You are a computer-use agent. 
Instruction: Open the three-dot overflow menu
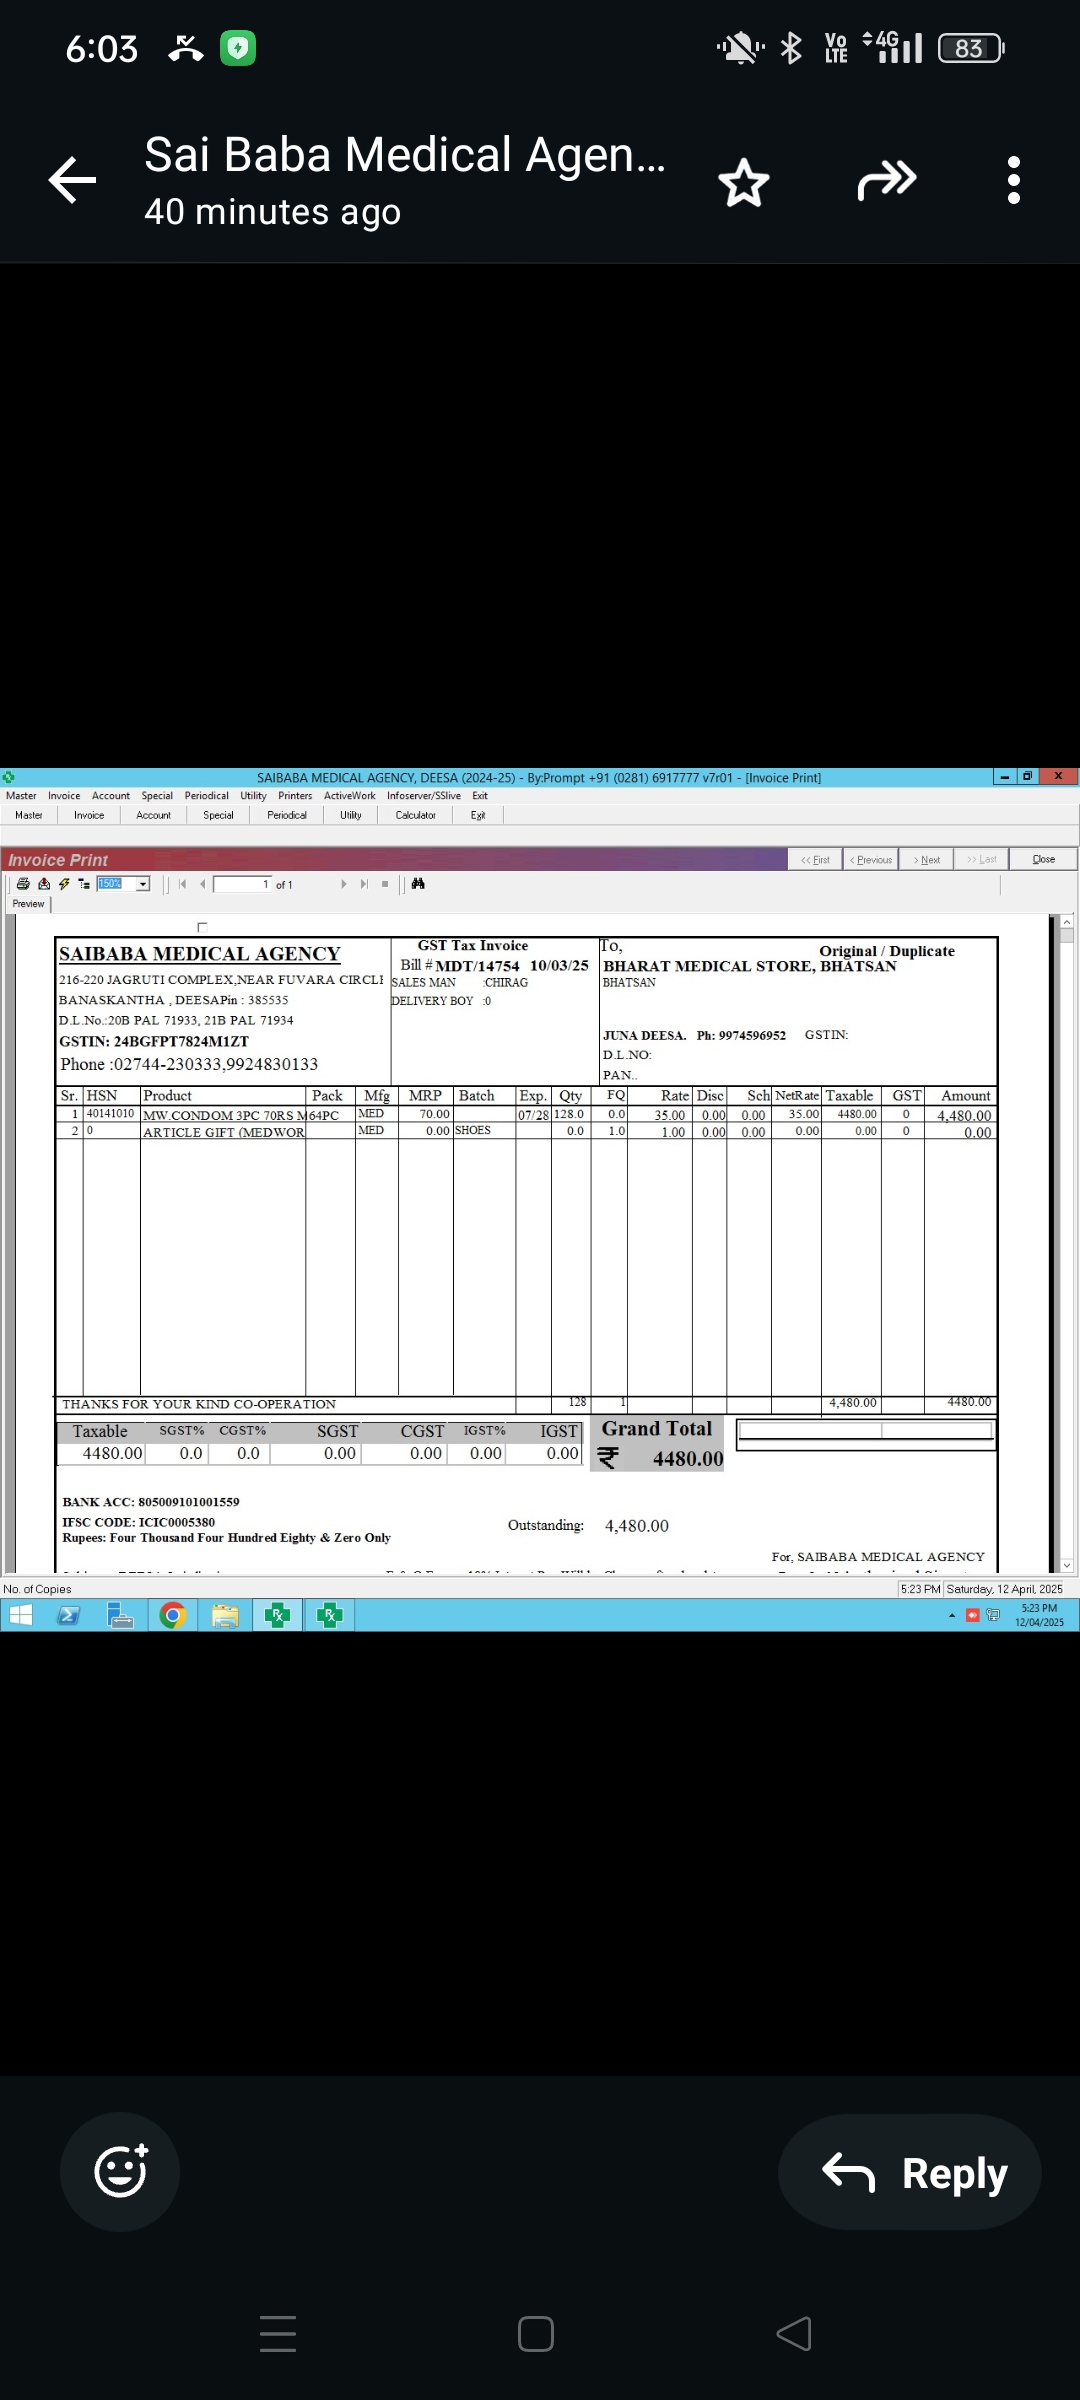click(x=1013, y=181)
